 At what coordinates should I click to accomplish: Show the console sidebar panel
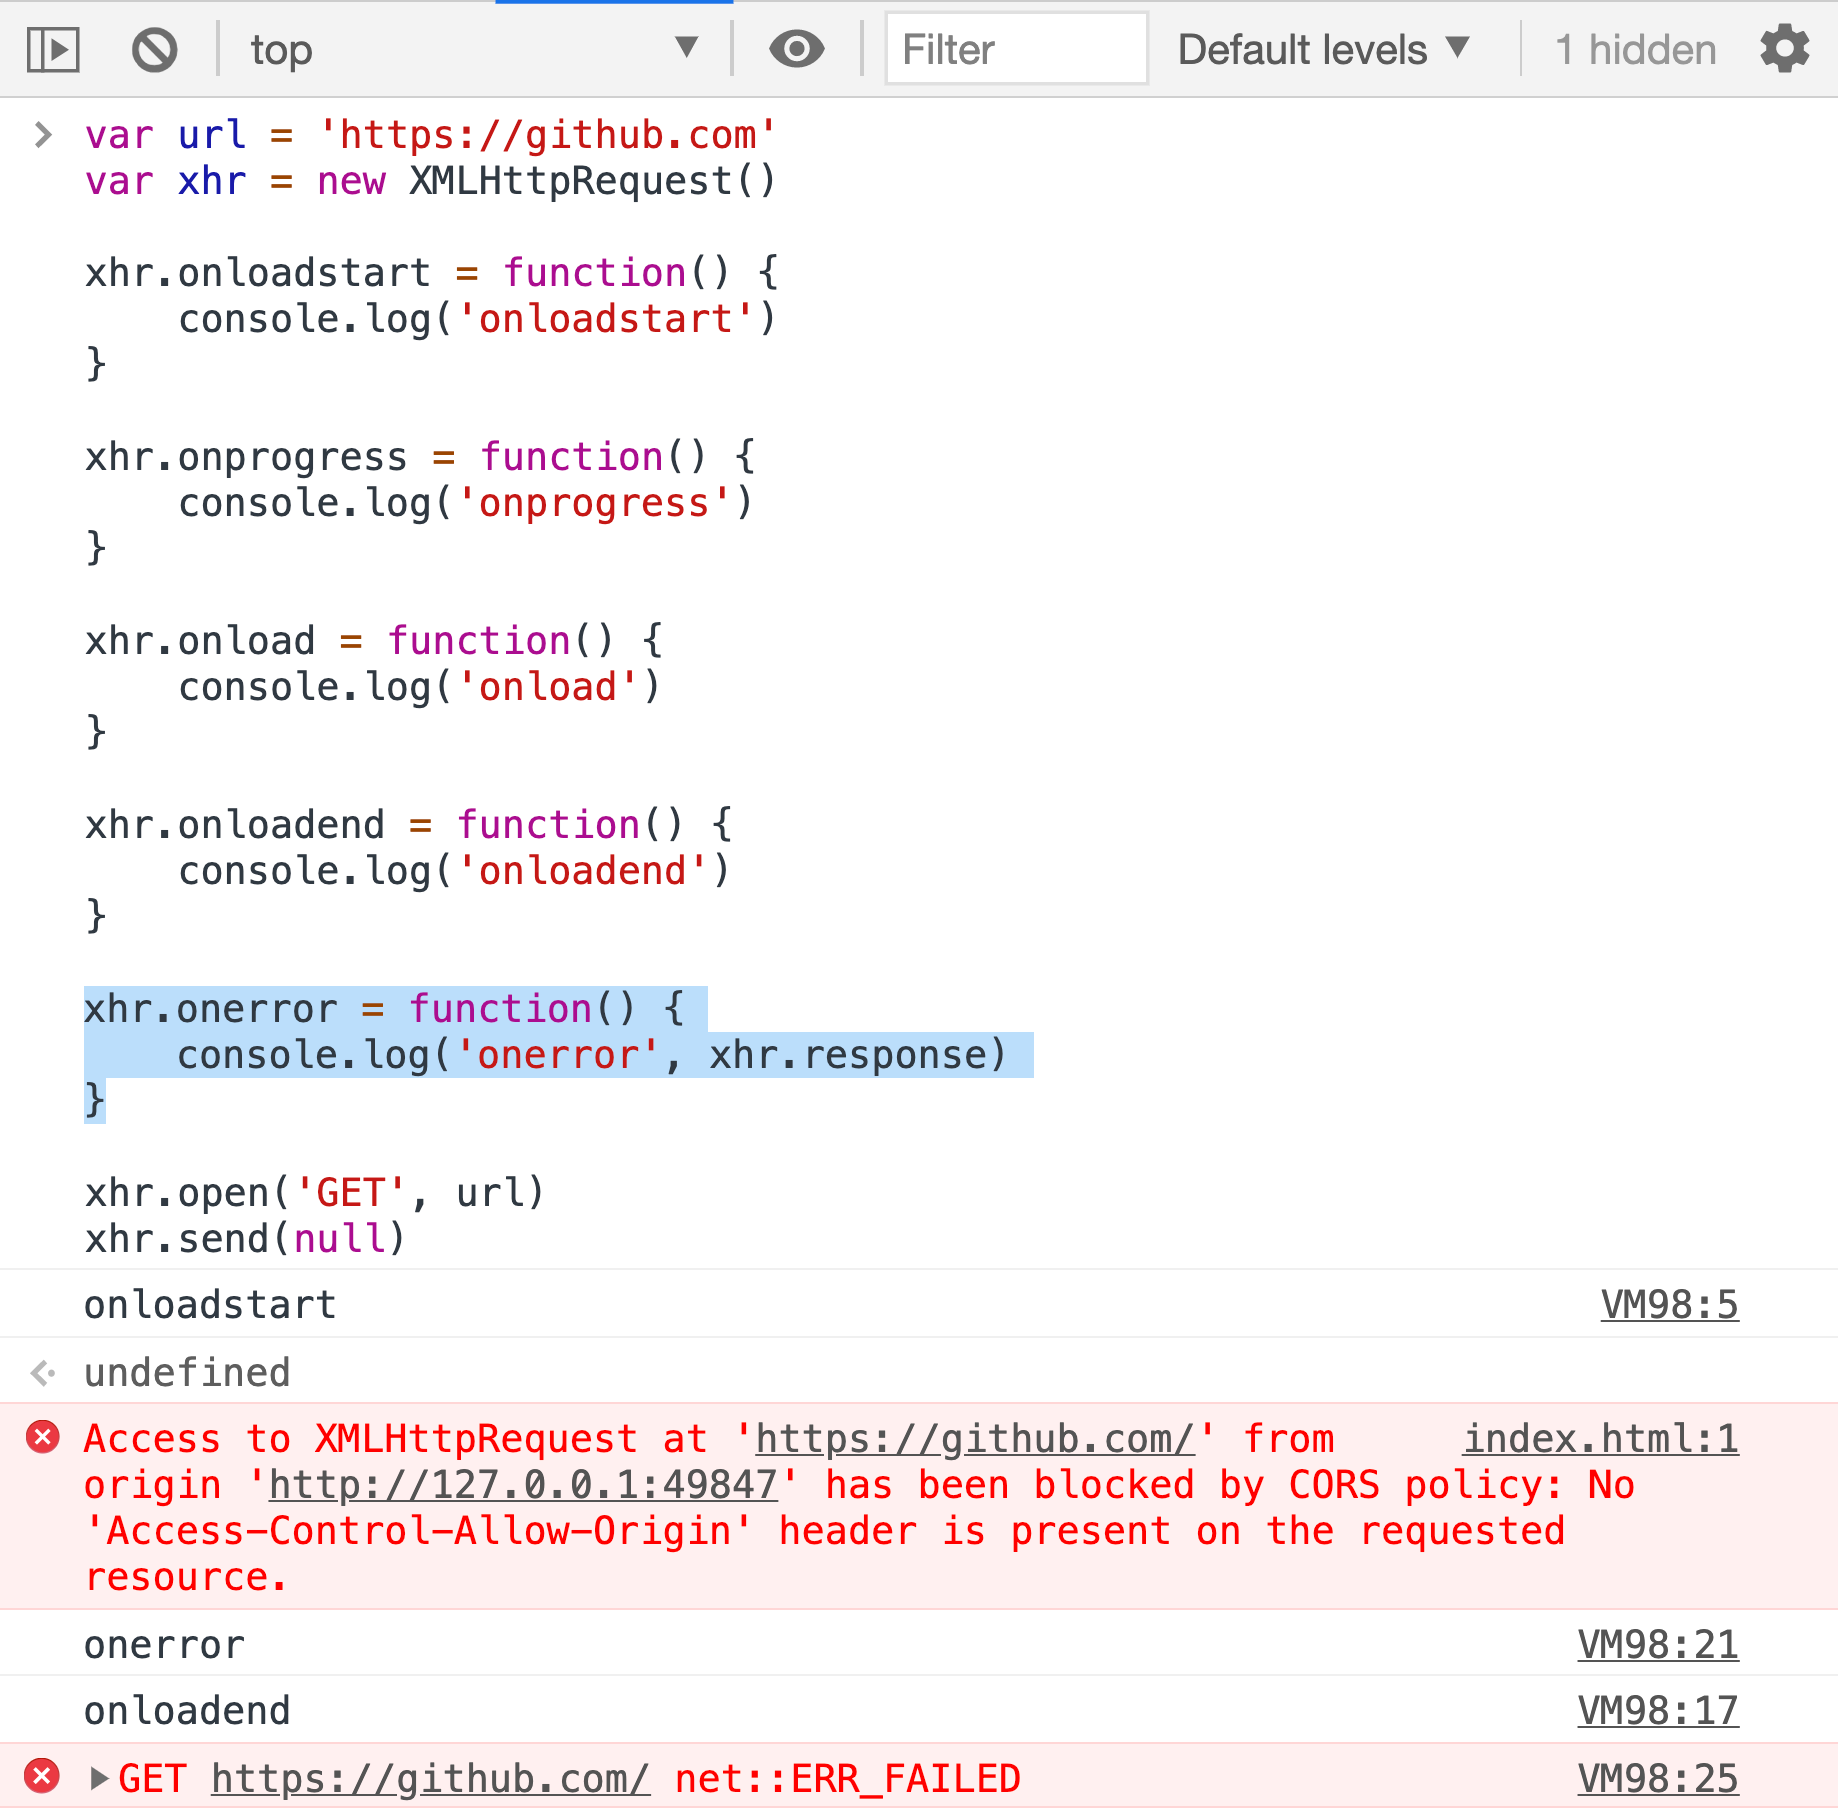coord(52,49)
